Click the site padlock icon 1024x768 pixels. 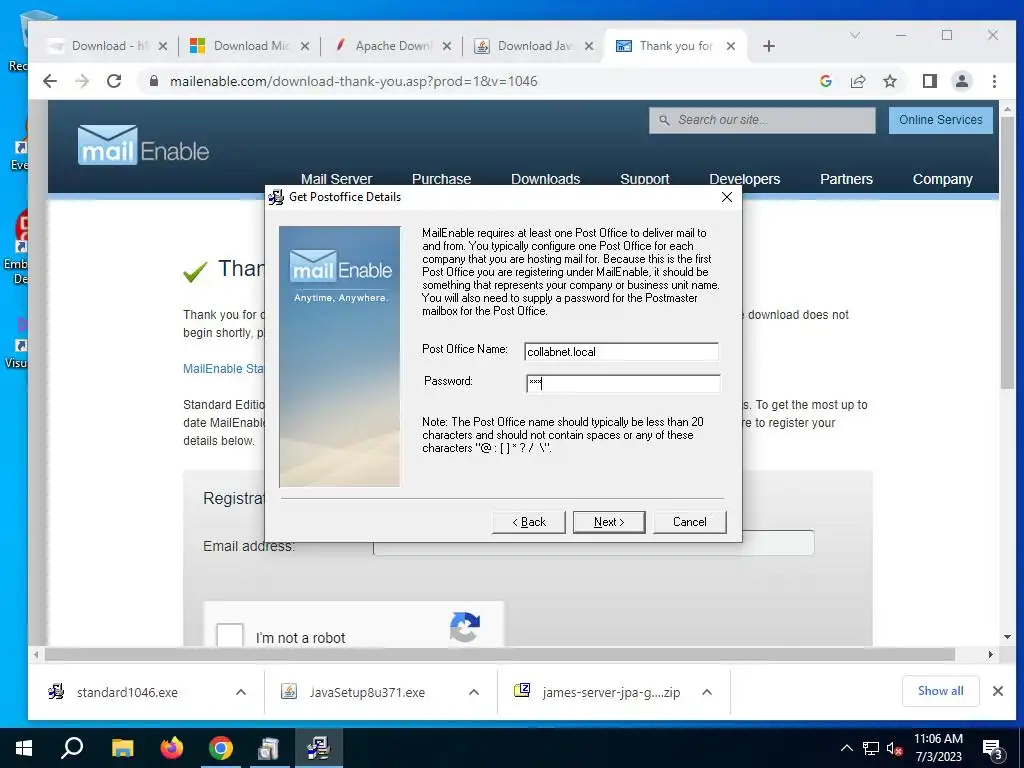[154, 81]
